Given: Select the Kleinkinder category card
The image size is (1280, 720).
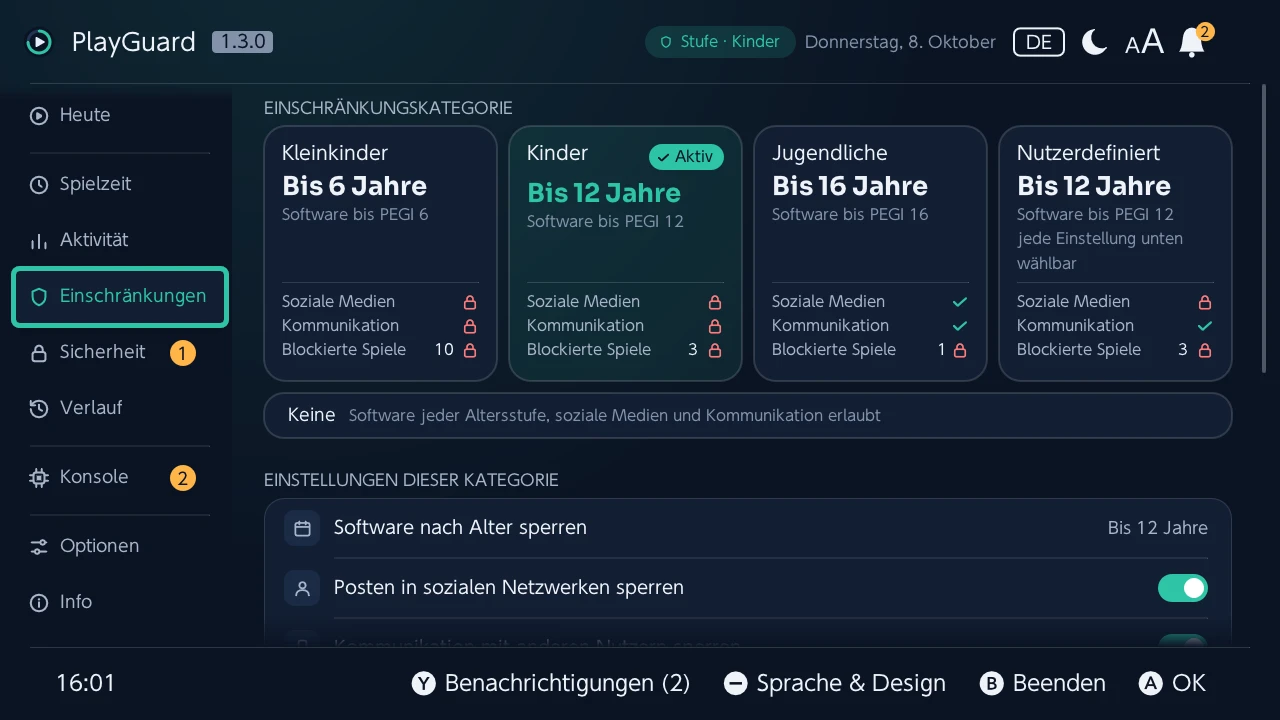Looking at the screenshot, I should [x=381, y=253].
